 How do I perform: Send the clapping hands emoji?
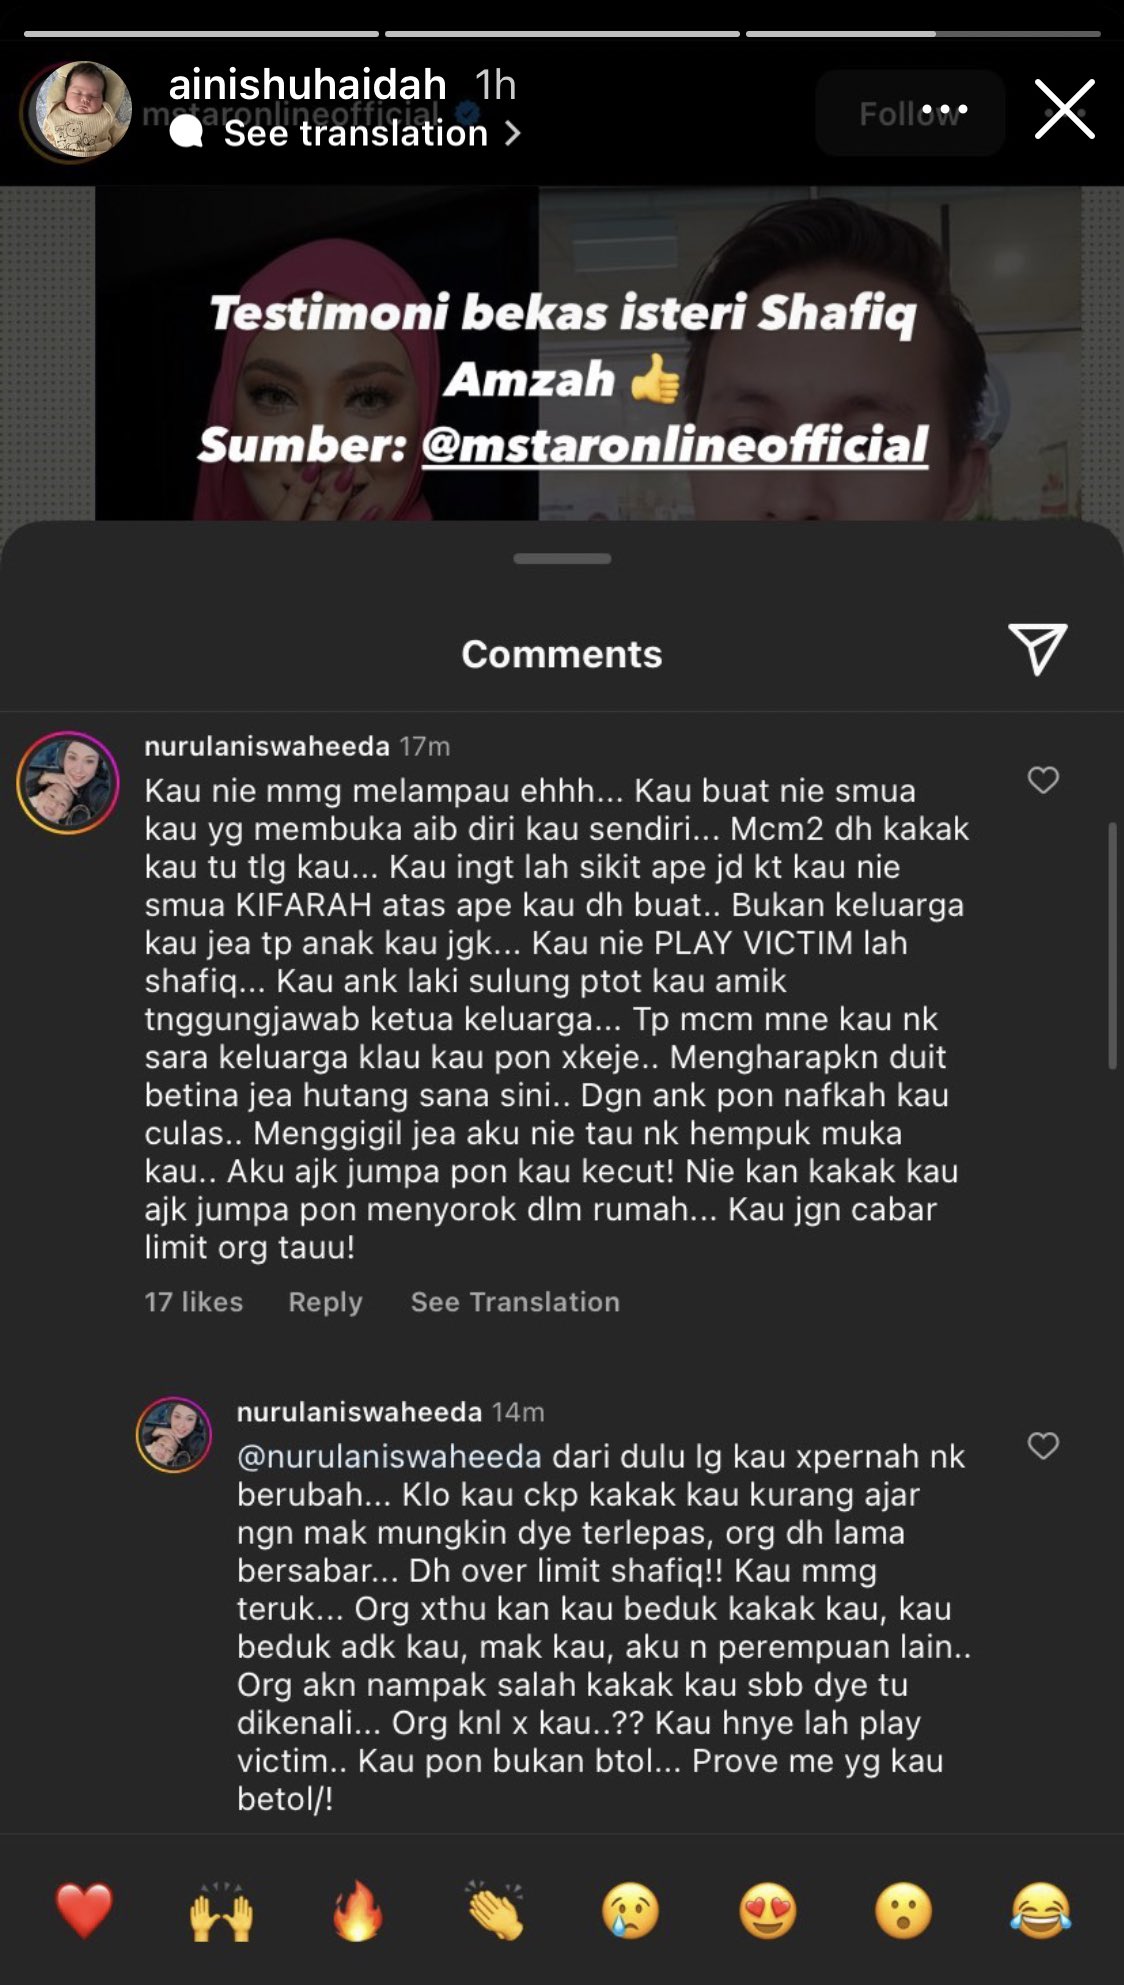click(x=495, y=1911)
